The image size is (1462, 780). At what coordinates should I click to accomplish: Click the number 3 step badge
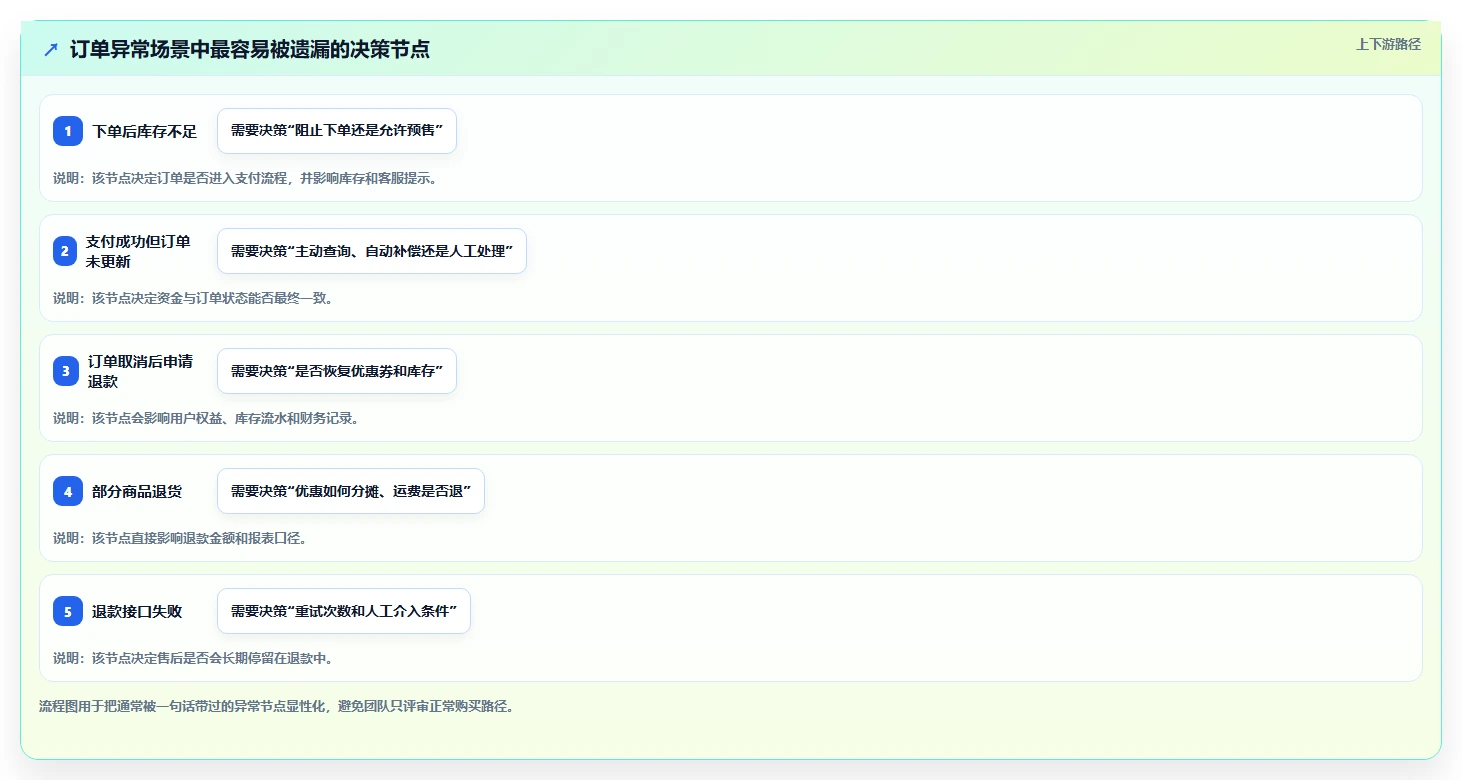click(x=66, y=371)
